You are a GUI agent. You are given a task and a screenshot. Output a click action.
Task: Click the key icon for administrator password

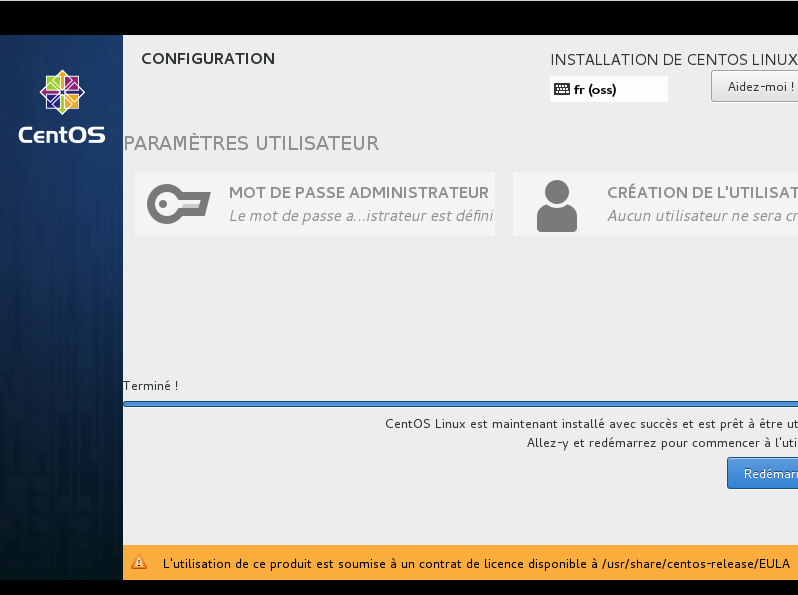pyautogui.click(x=179, y=204)
